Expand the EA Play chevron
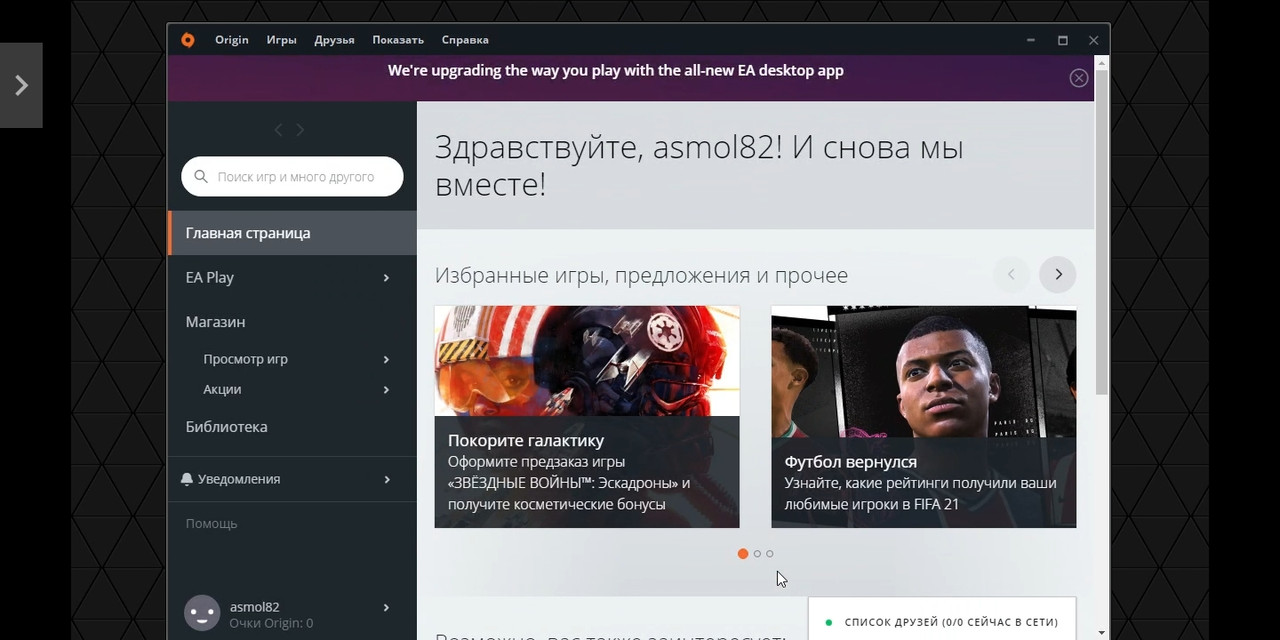The image size is (1280, 640). [386, 277]
